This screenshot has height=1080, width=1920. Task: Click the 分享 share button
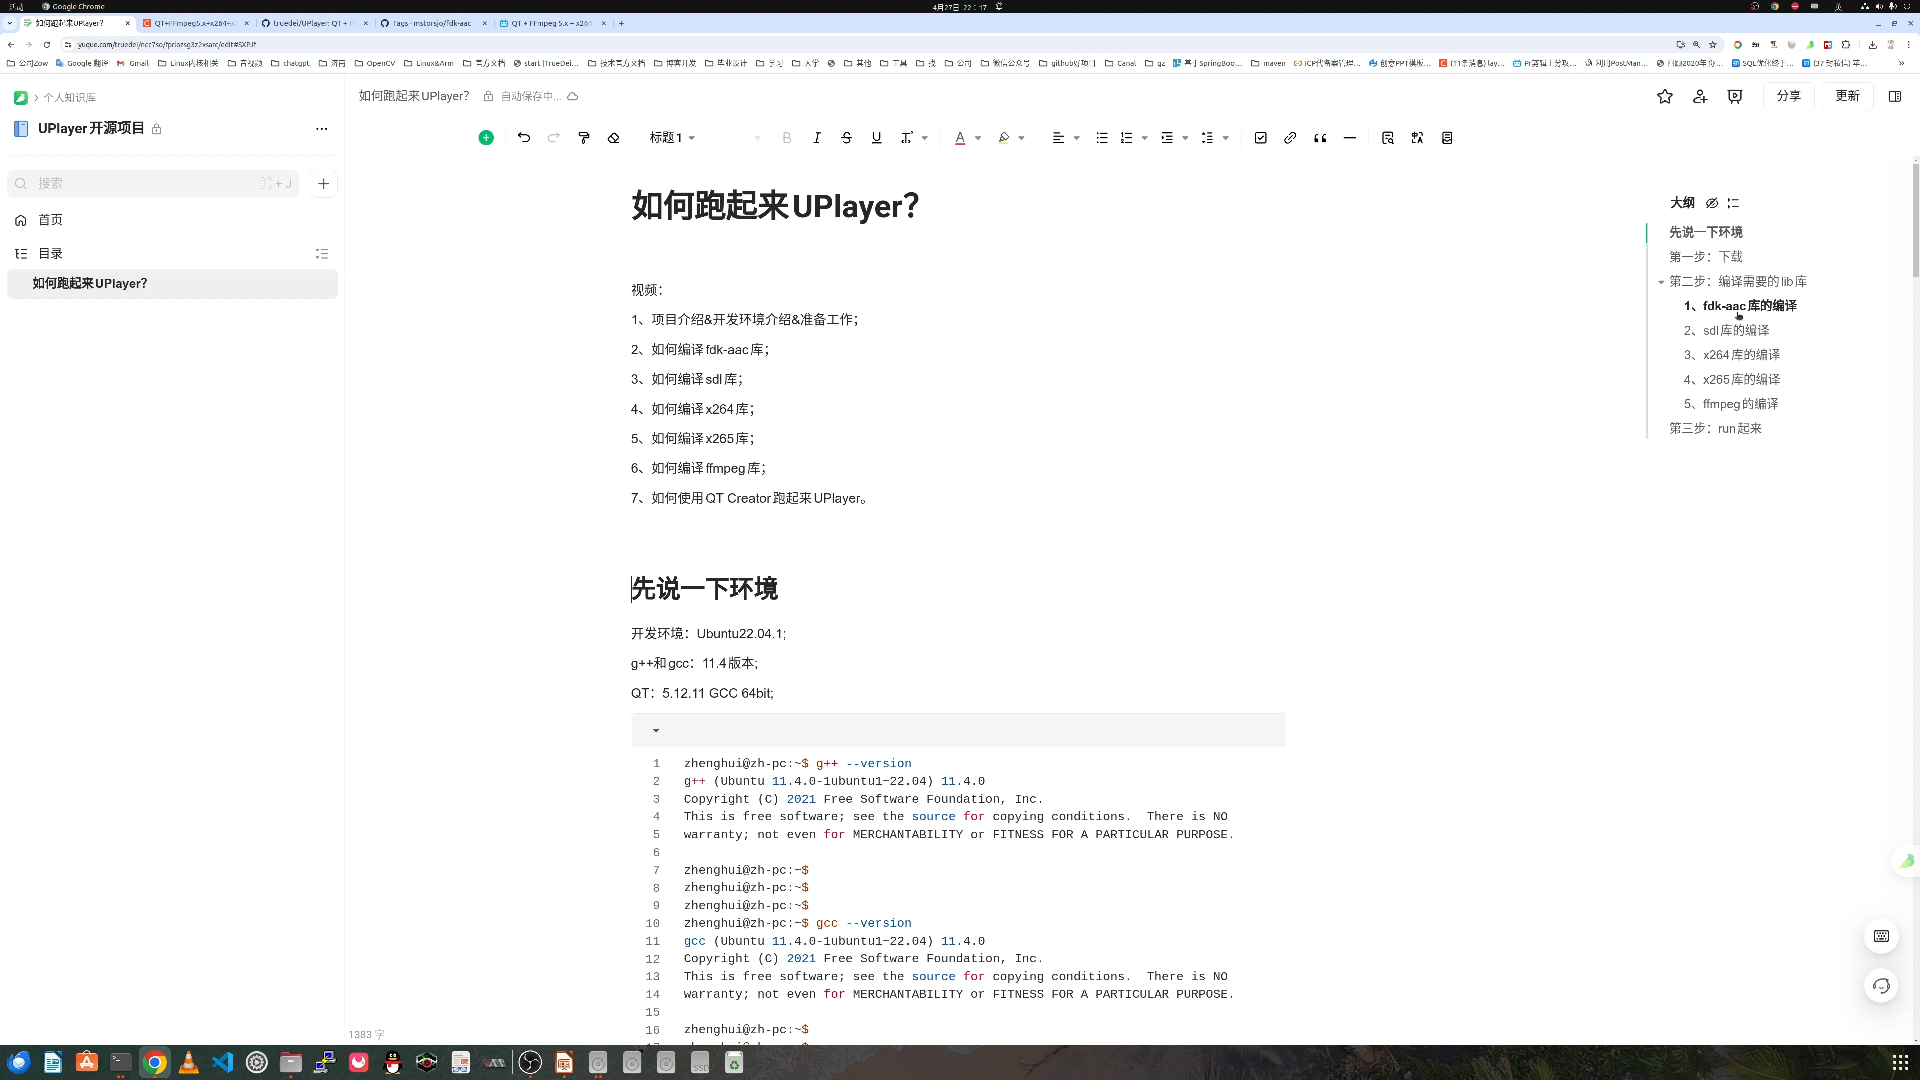pos(1789,96)
